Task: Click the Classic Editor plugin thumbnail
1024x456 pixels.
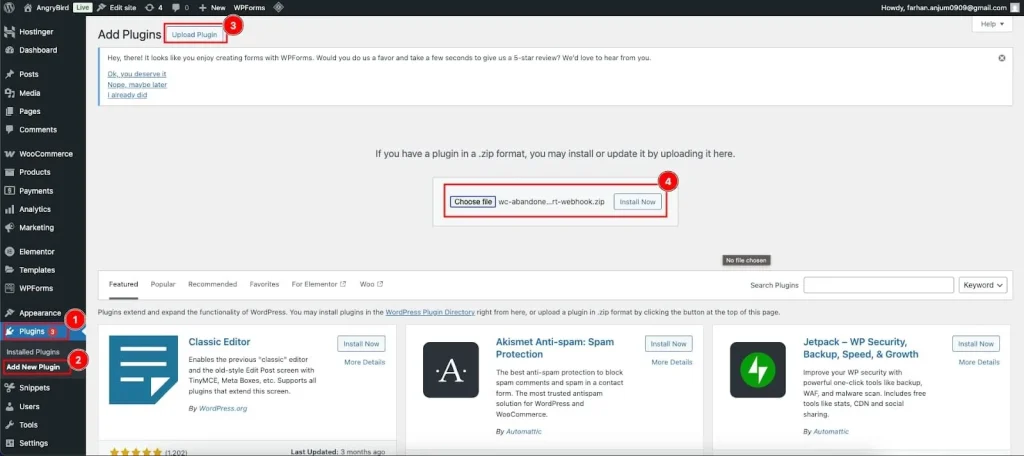Action: click(x=143, y=370)
